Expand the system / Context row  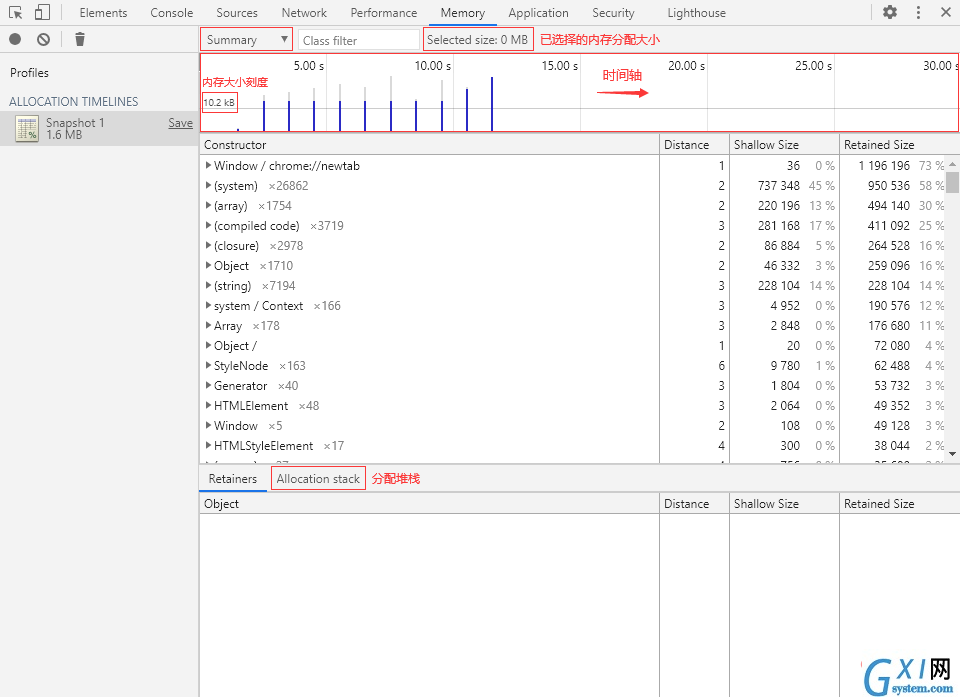208,306
